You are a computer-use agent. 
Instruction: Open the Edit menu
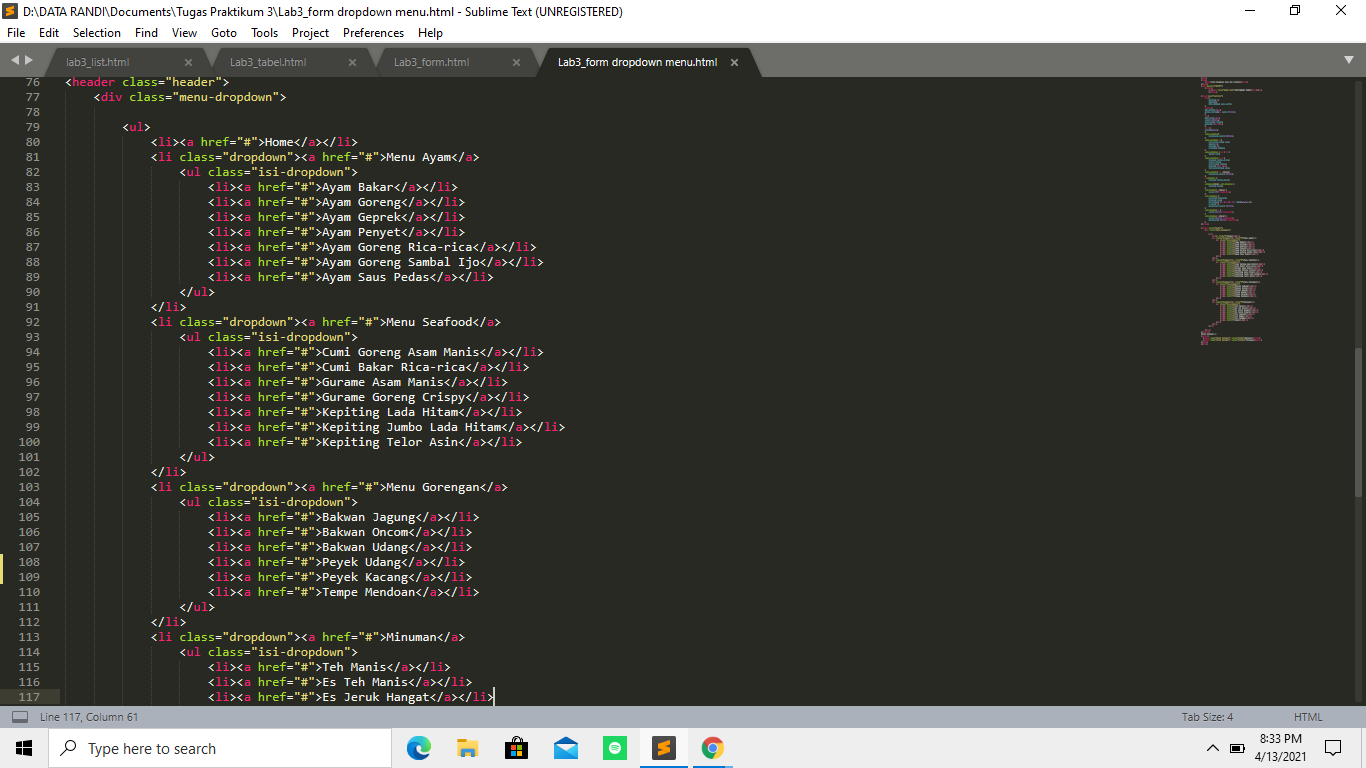point(49,33)
